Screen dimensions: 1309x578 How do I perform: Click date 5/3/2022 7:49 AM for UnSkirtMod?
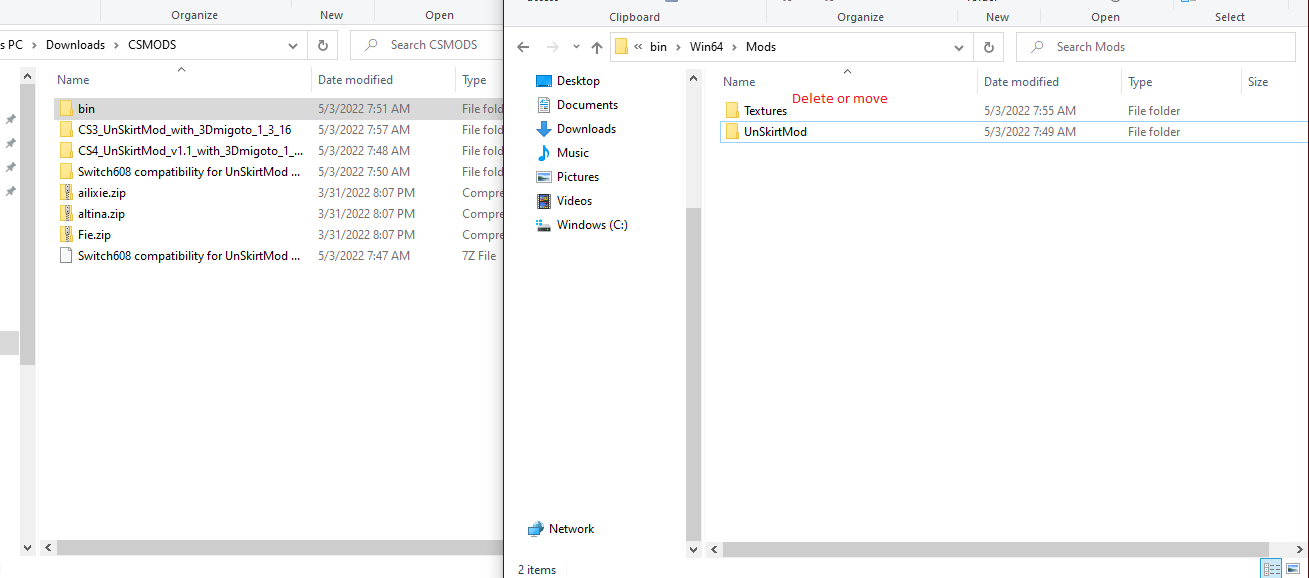click(1030, 132)
